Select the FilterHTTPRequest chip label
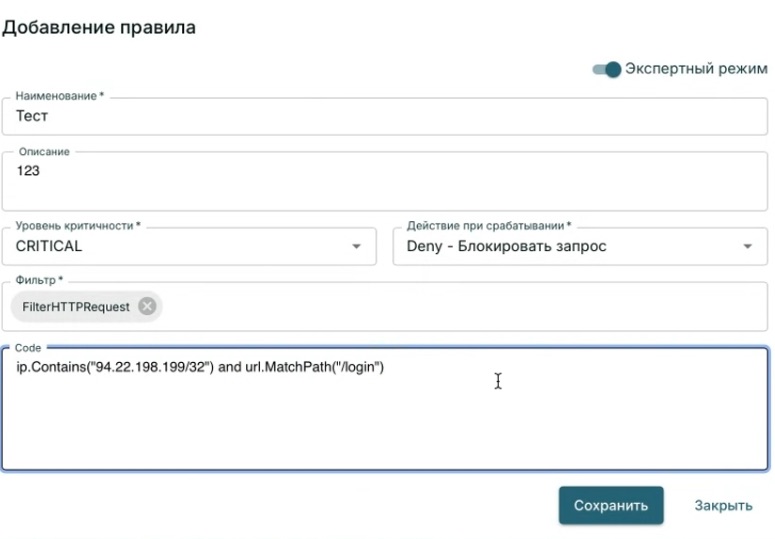This screenshot has height=539, width=775. (x=76, y=306)
